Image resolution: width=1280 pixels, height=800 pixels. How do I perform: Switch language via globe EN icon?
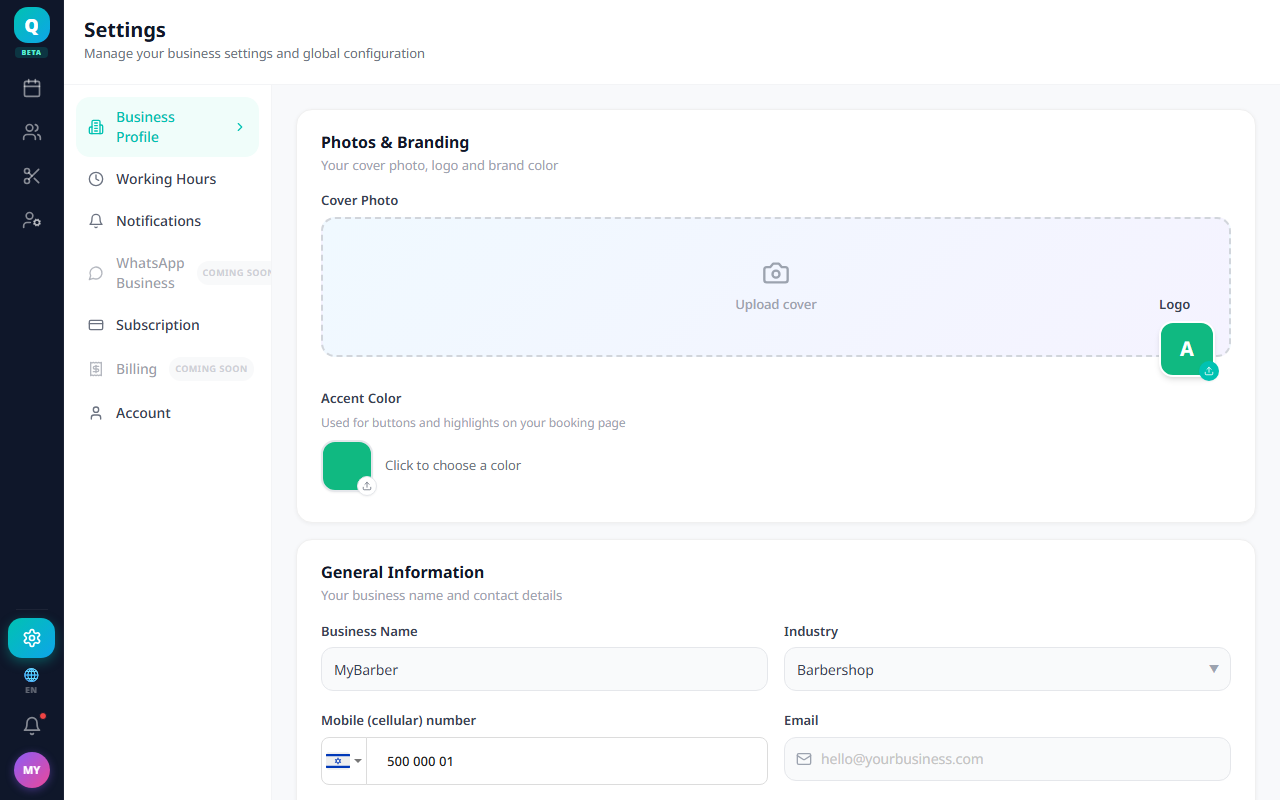tap(31, 681)
